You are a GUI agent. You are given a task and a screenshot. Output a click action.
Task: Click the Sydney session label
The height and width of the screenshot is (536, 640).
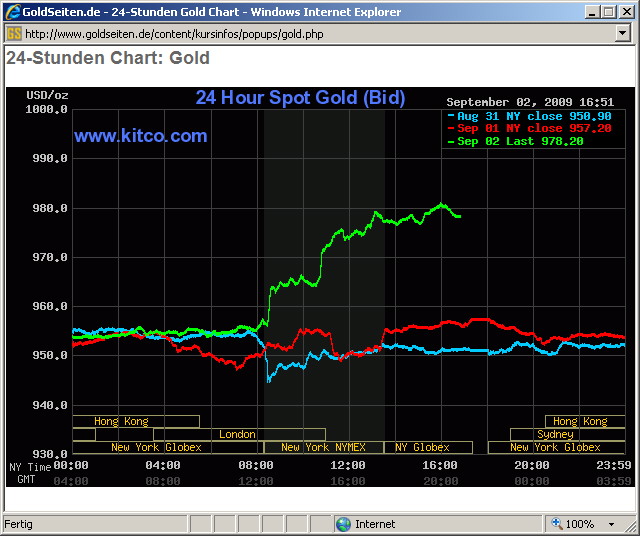[x=555, y=434]
